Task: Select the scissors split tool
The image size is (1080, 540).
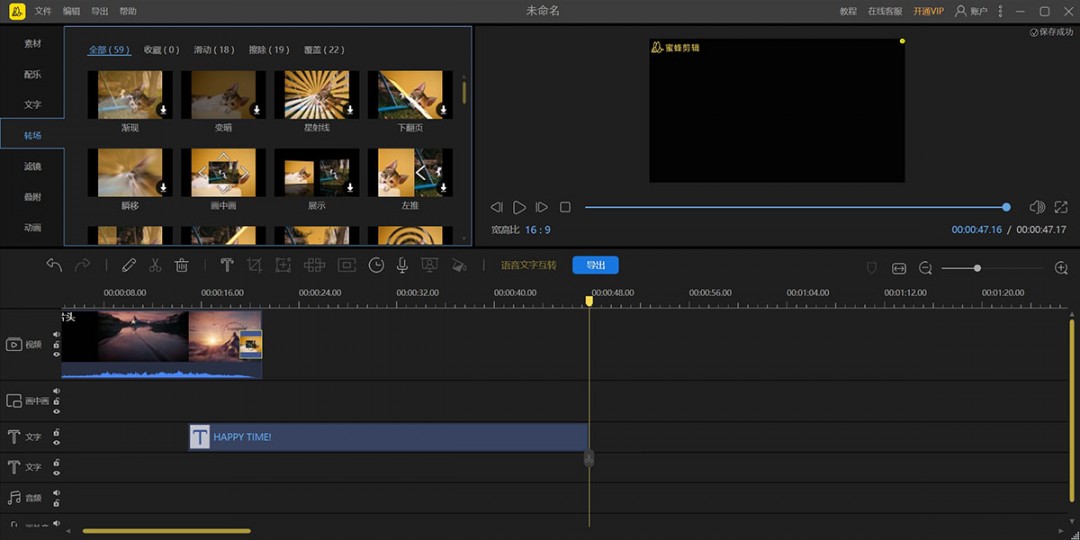Action: [x=155, y=265]
